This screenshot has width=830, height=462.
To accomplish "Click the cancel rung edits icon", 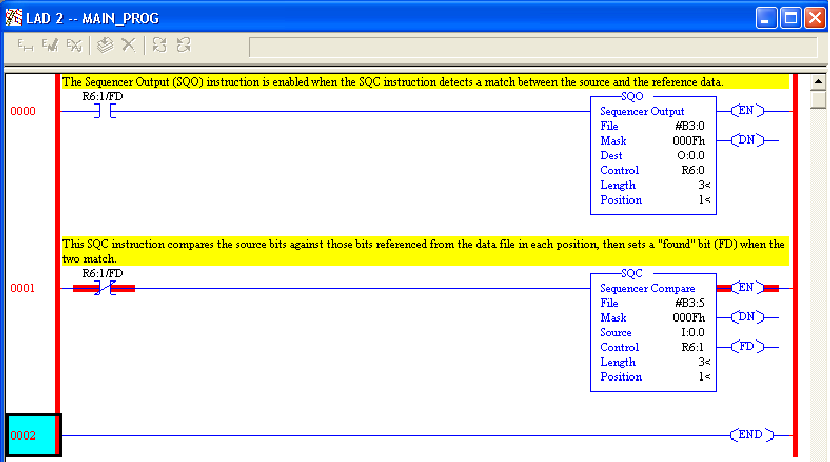I will [x=75, y=46].
